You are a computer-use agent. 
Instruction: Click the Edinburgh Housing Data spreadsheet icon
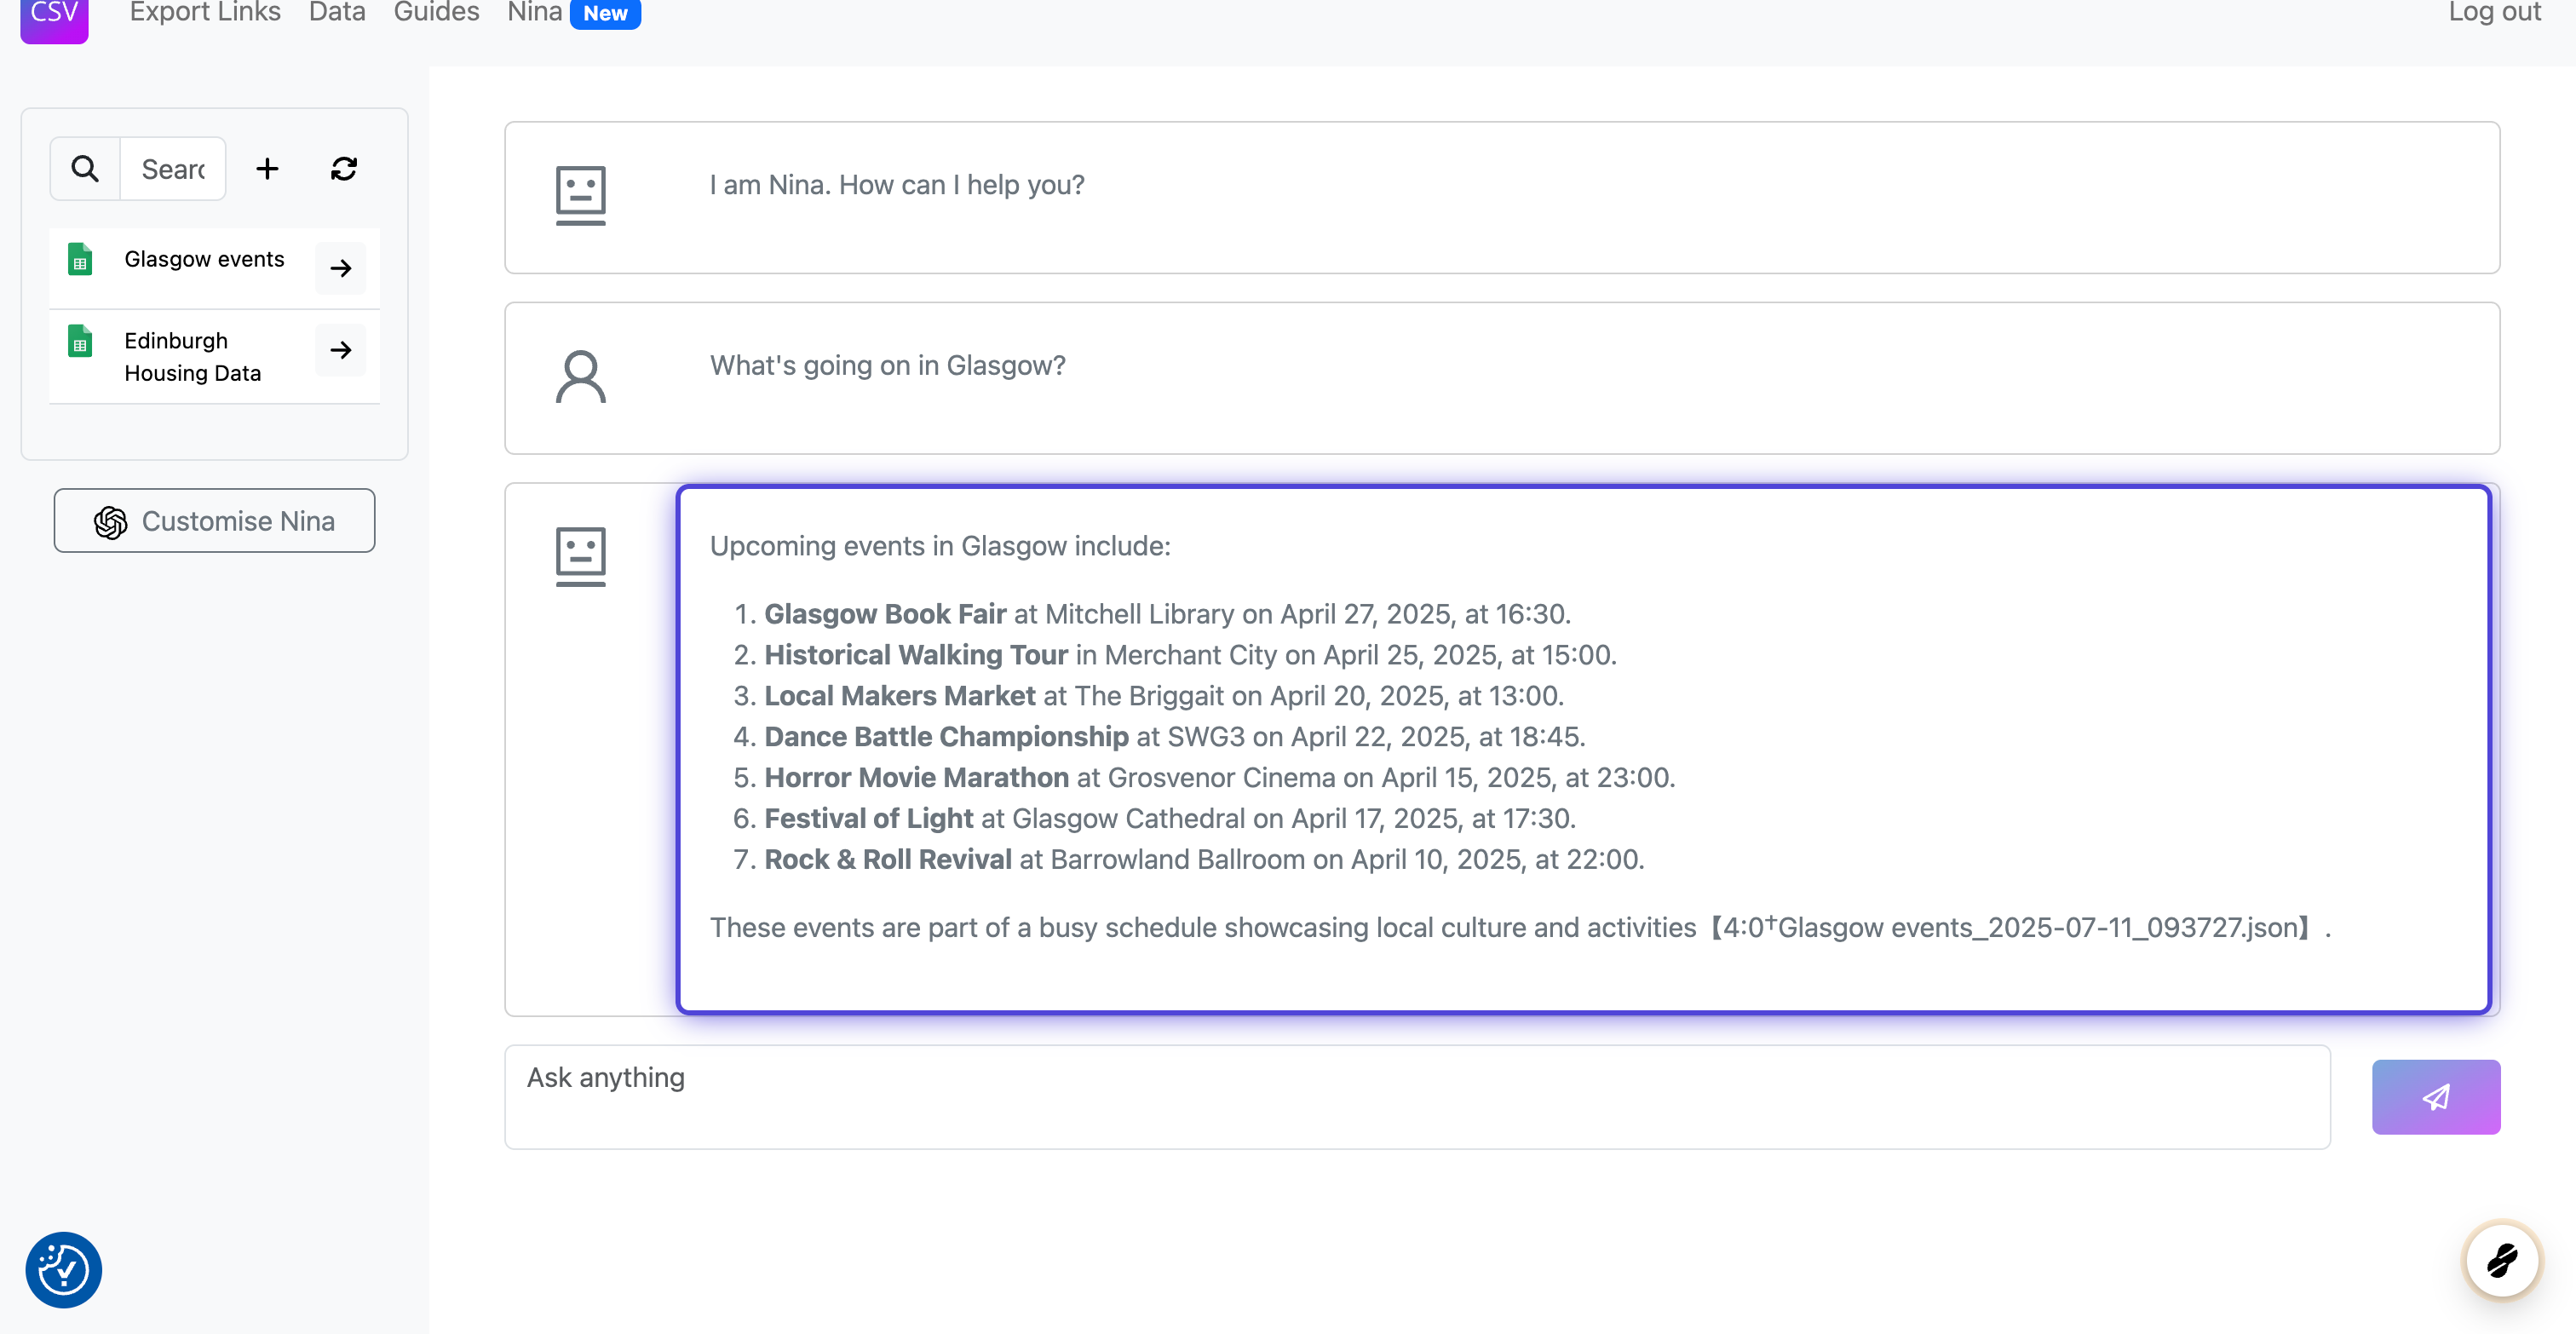(x=80, y=341)
